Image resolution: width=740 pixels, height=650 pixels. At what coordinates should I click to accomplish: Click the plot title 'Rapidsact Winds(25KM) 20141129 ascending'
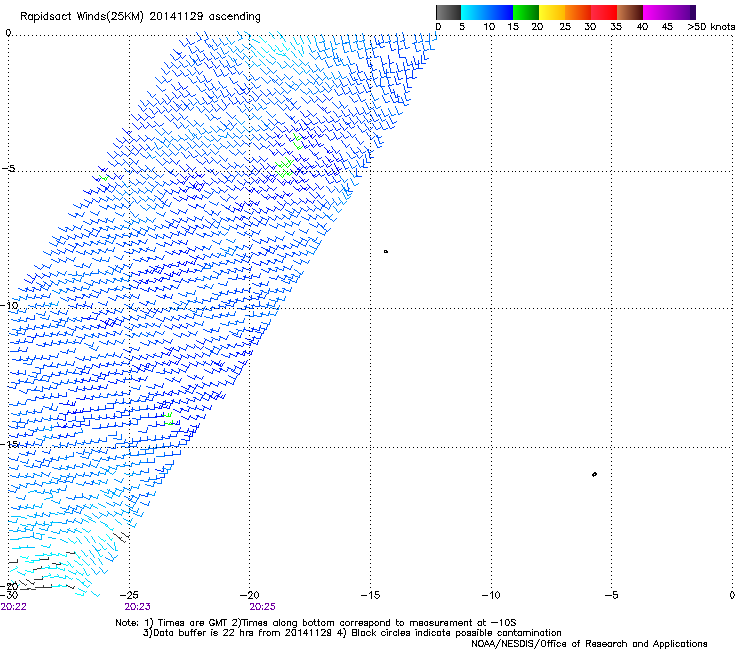(140, 17)
